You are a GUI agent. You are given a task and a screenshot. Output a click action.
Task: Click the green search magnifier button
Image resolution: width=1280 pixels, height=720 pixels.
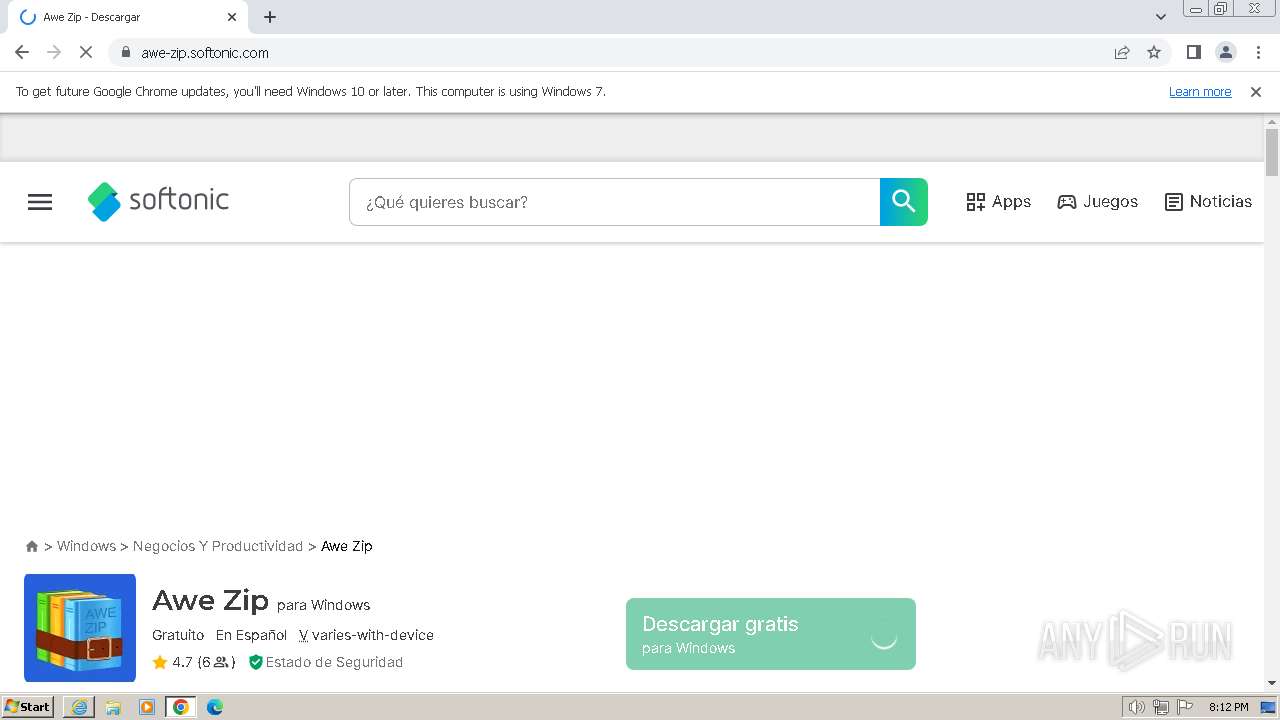tap(904, 202)
